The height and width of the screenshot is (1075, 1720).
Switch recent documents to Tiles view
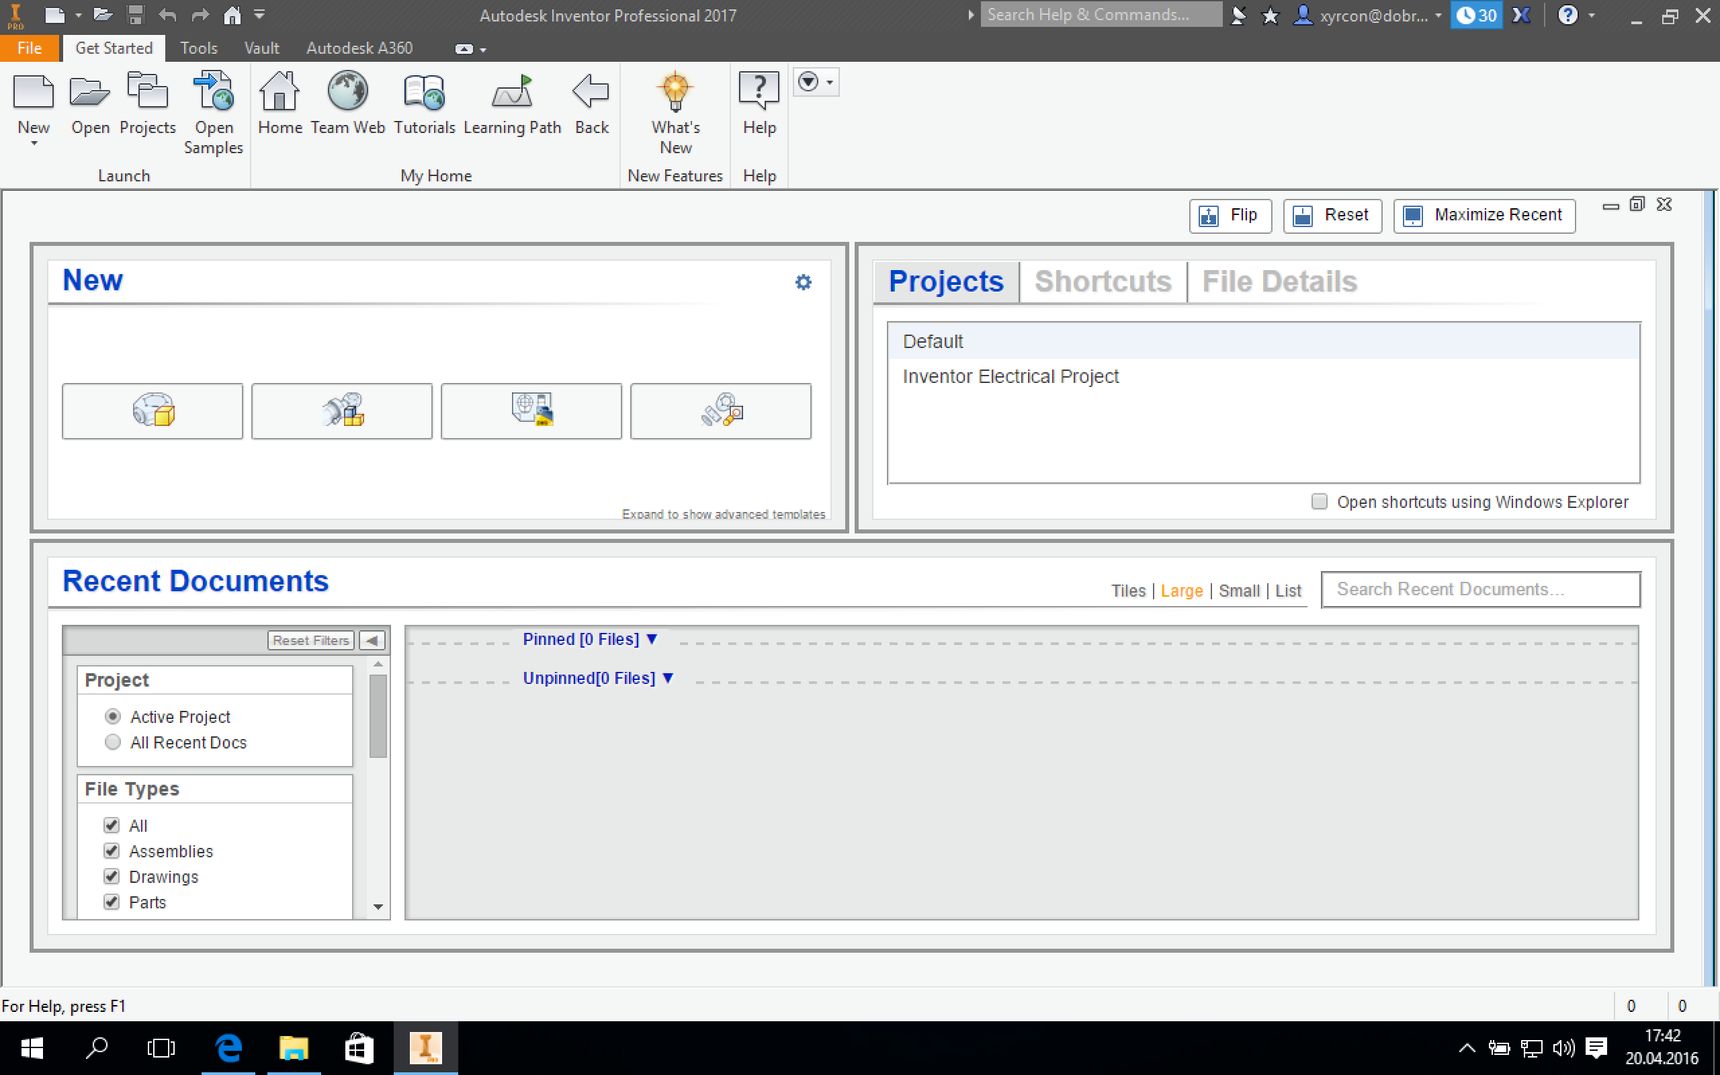1128,591
